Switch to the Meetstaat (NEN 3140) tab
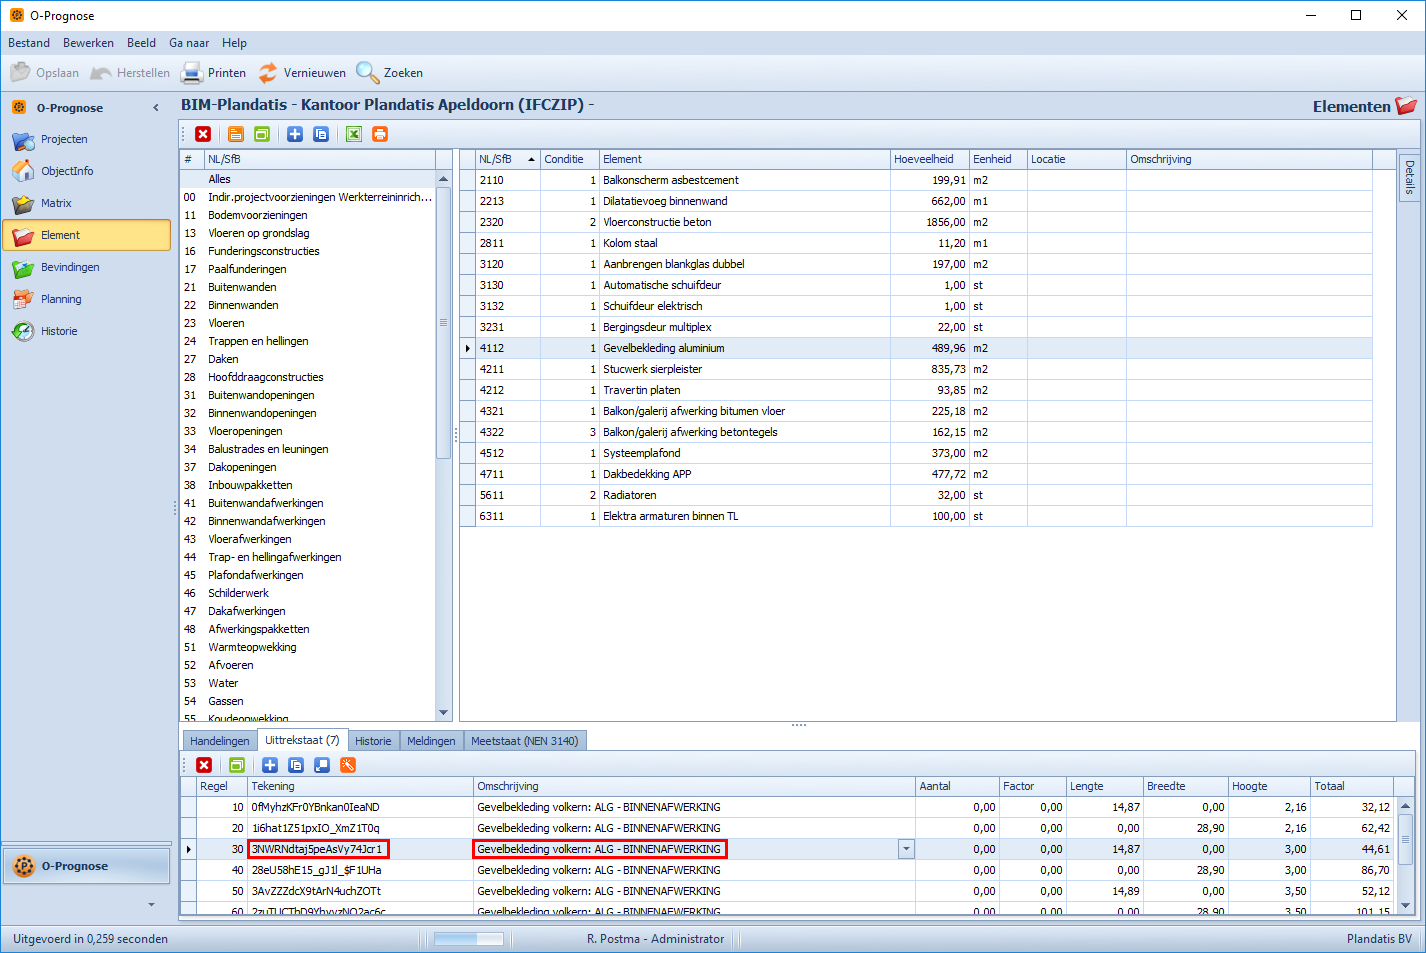The width and height of the screenshot is (1426, 953). (524, 741)
